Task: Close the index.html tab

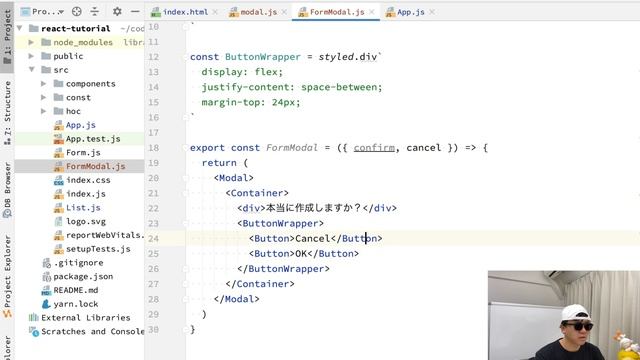Action: coord(215,12)
